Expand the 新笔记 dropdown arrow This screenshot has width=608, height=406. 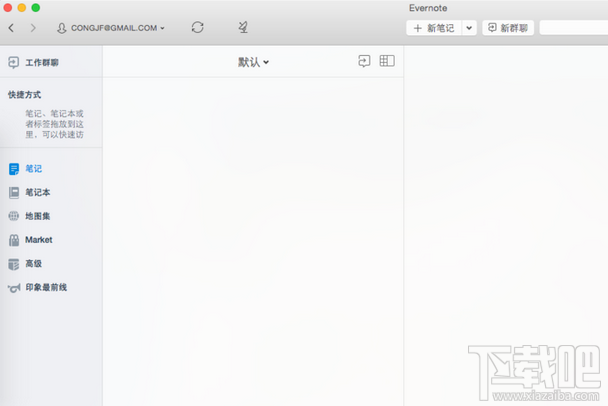click(x=469, y=28)
